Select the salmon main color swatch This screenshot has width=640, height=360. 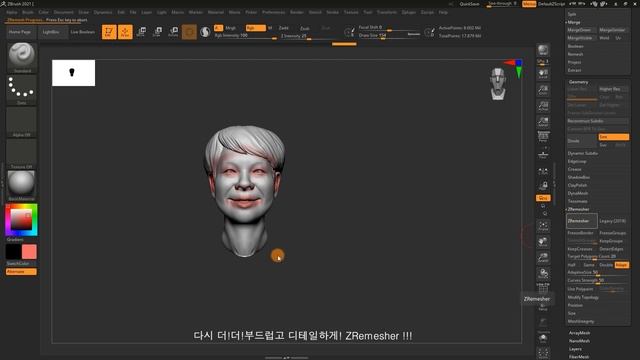[29, 252]
